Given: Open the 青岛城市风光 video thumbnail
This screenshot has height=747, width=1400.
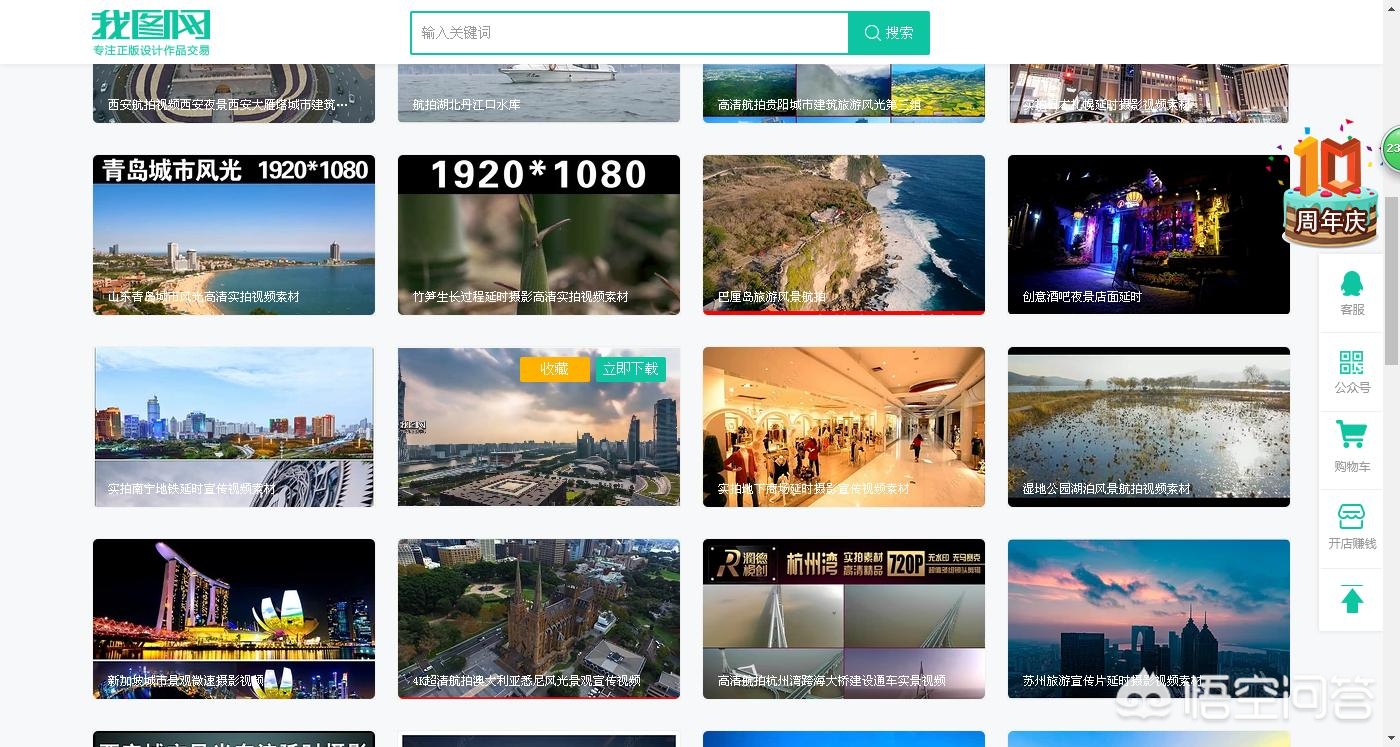Looking at the screenshot, I should pos(234,235).
